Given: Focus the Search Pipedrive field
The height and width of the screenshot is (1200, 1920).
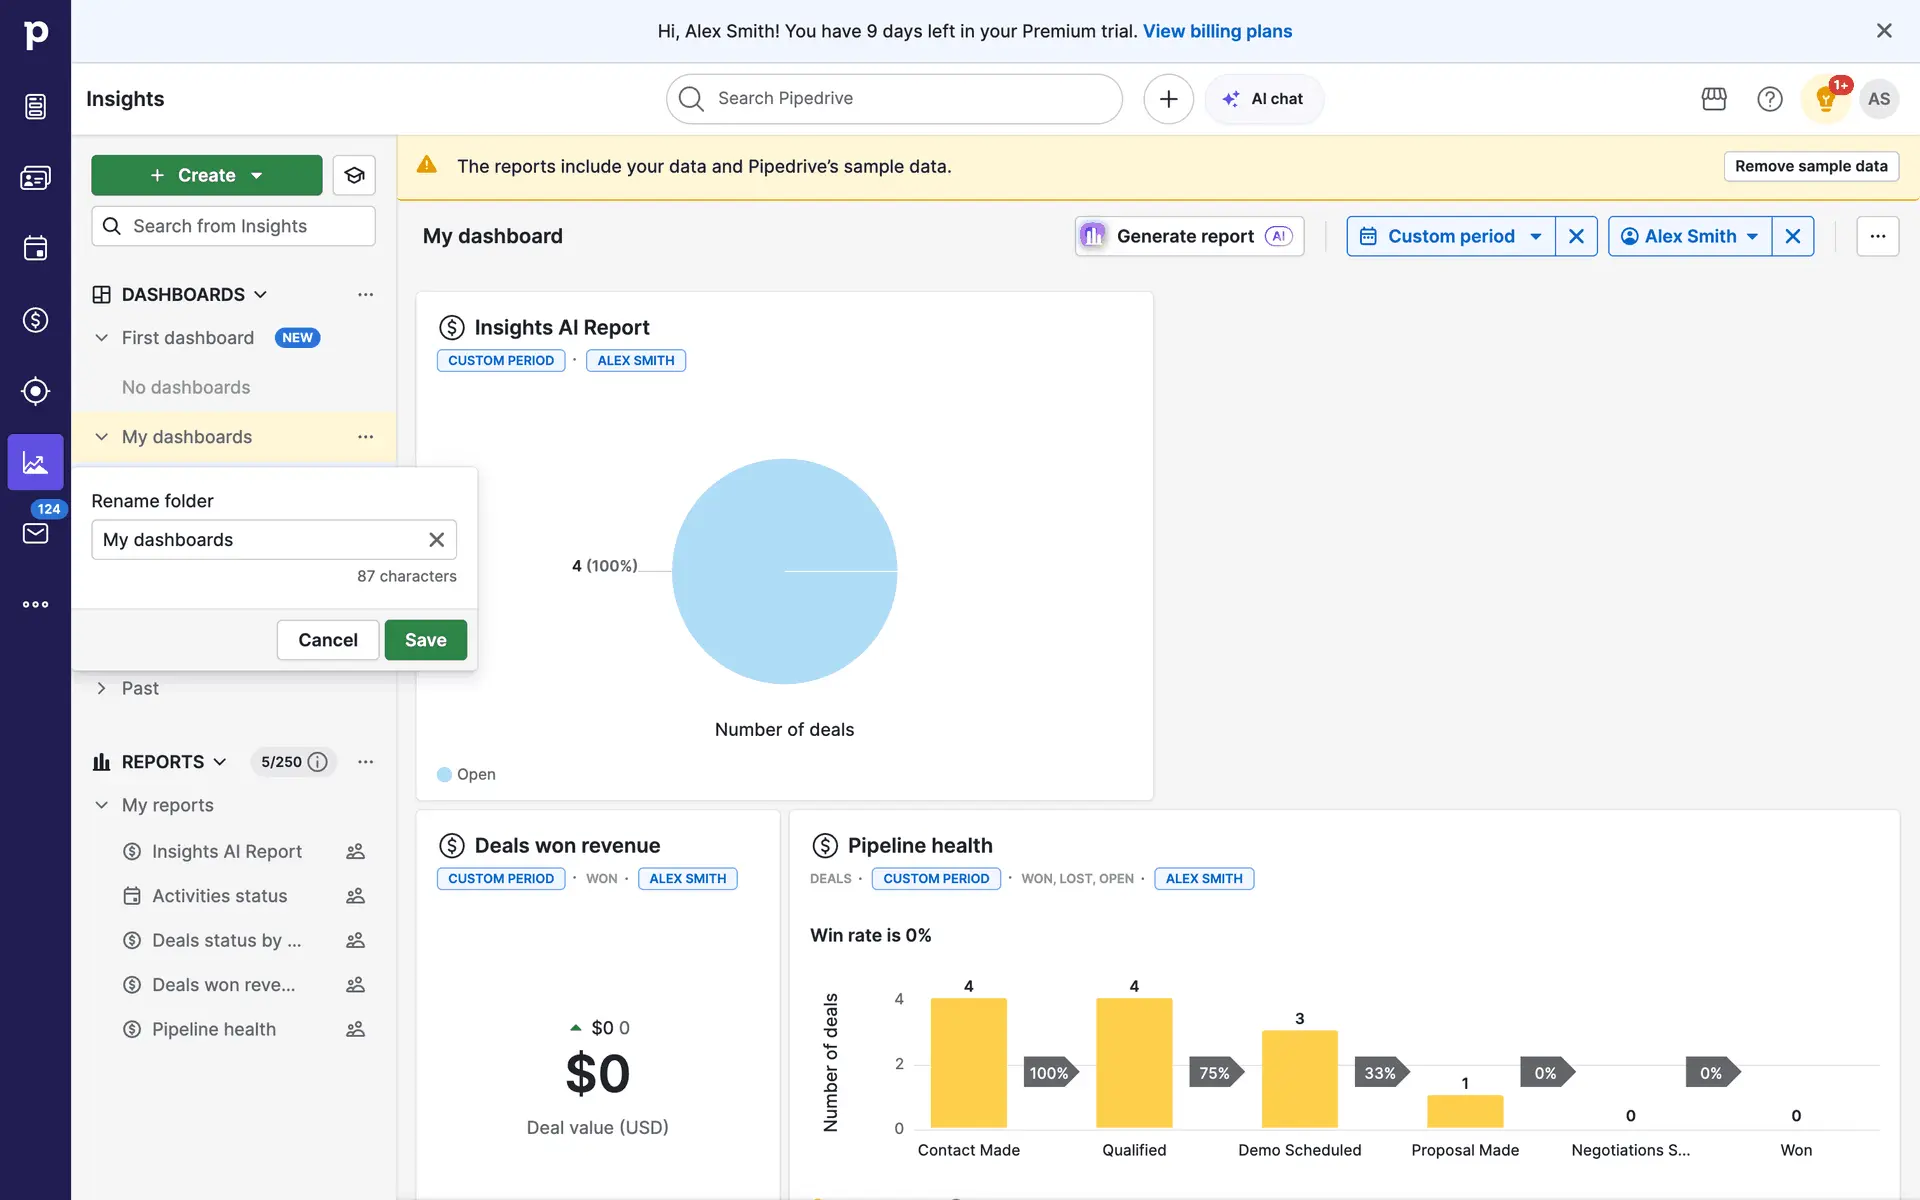Looking at the screenshot, I should click(x=894, y=99).
